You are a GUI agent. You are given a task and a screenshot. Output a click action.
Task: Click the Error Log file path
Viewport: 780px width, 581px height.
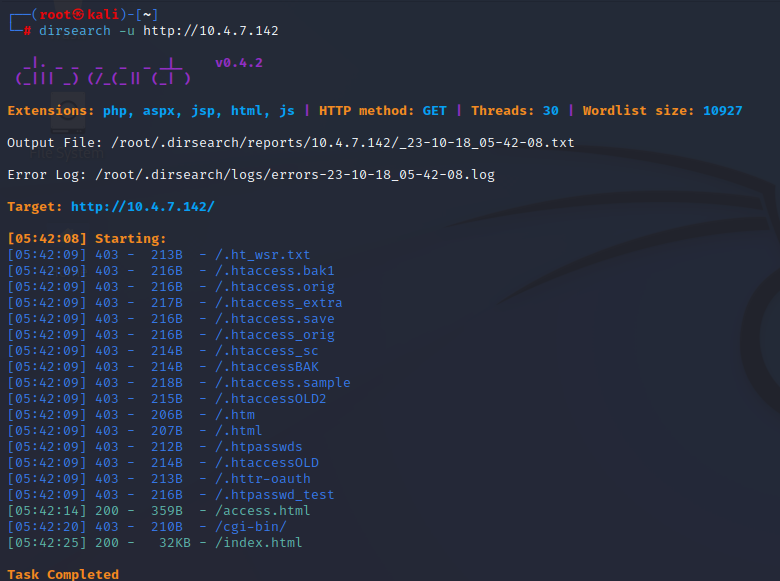coord(294,175)
